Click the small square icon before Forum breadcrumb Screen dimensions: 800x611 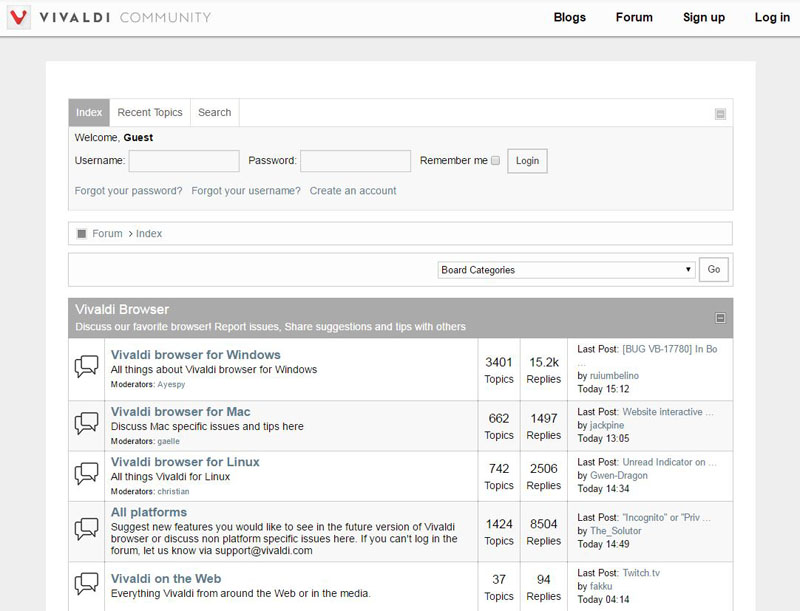81,234
